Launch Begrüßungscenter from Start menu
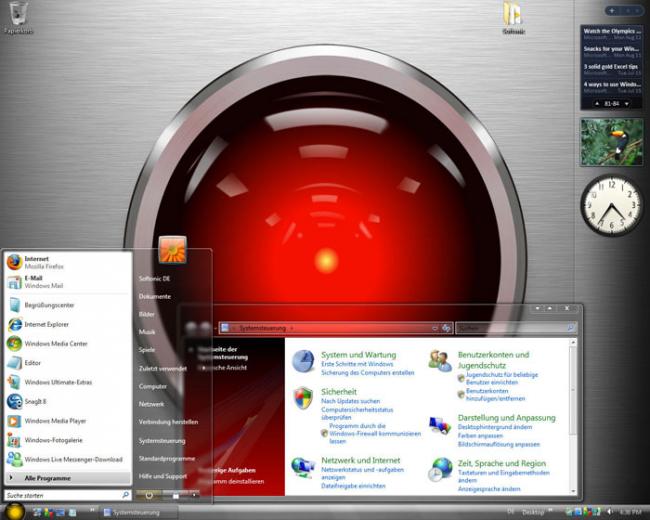Image resolution: width=650 pixels, height=520 pixels. [x=68, y=305]
